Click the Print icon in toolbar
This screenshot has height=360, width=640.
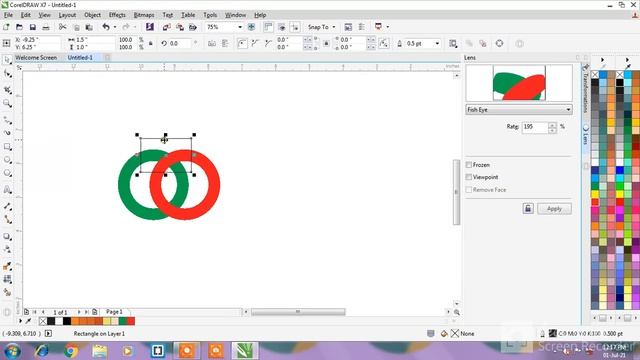coord(46,27)
